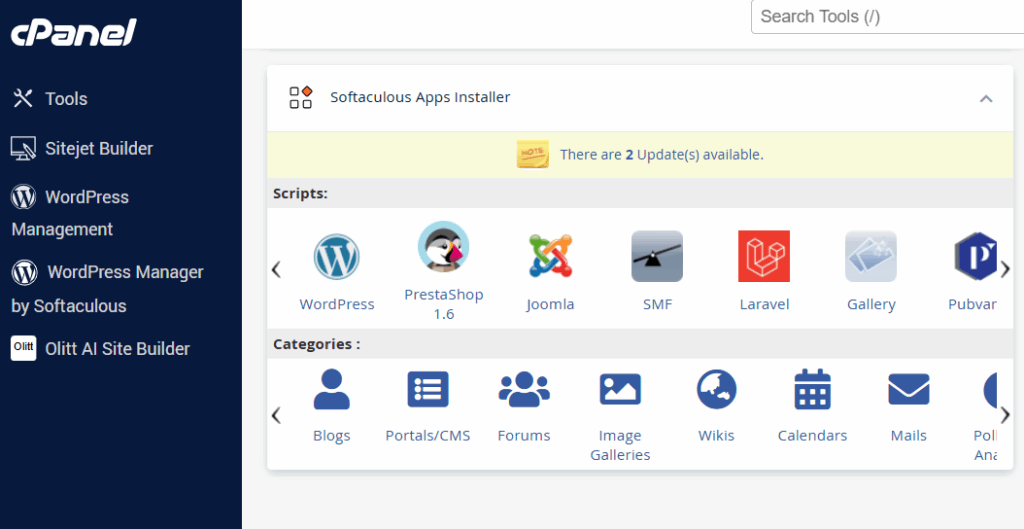Open the Portals/CMS list icon
Viewport: 1024px width, 529px height.
(x=428, y=389)
